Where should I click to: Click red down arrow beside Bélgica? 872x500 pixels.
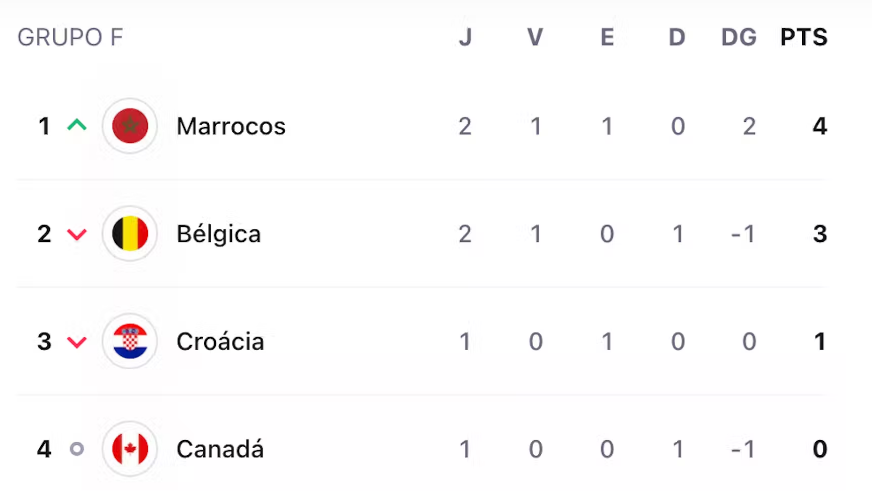[x=77, y=234]
